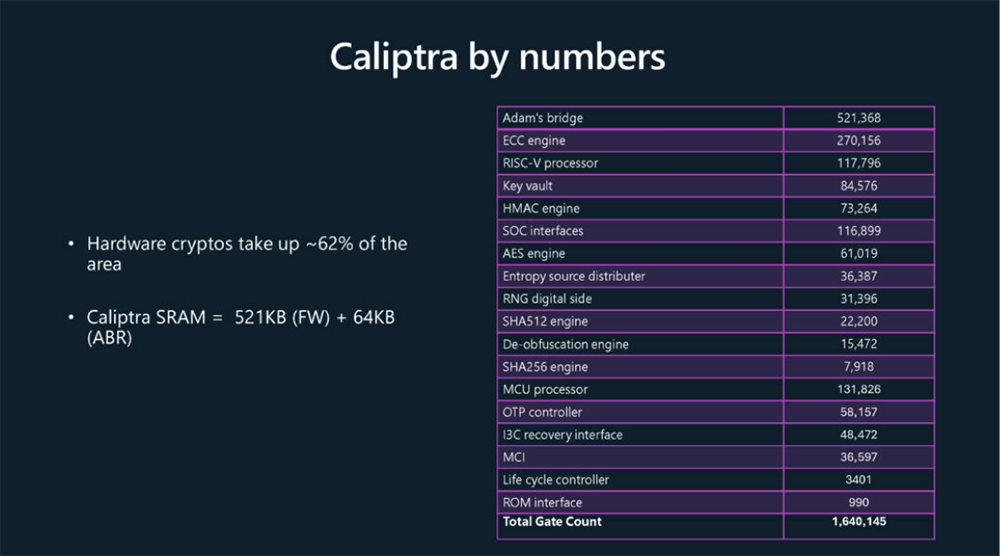The image size is (1000, 556).
Task: Select the Entropy source distributer cell
Action: 574,276
